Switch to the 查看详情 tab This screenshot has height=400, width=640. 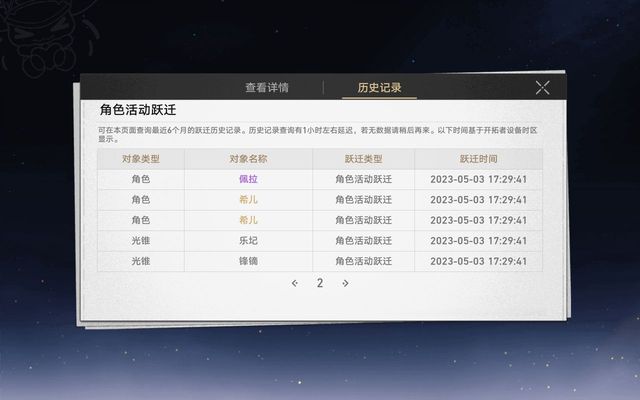click(267, 88)
